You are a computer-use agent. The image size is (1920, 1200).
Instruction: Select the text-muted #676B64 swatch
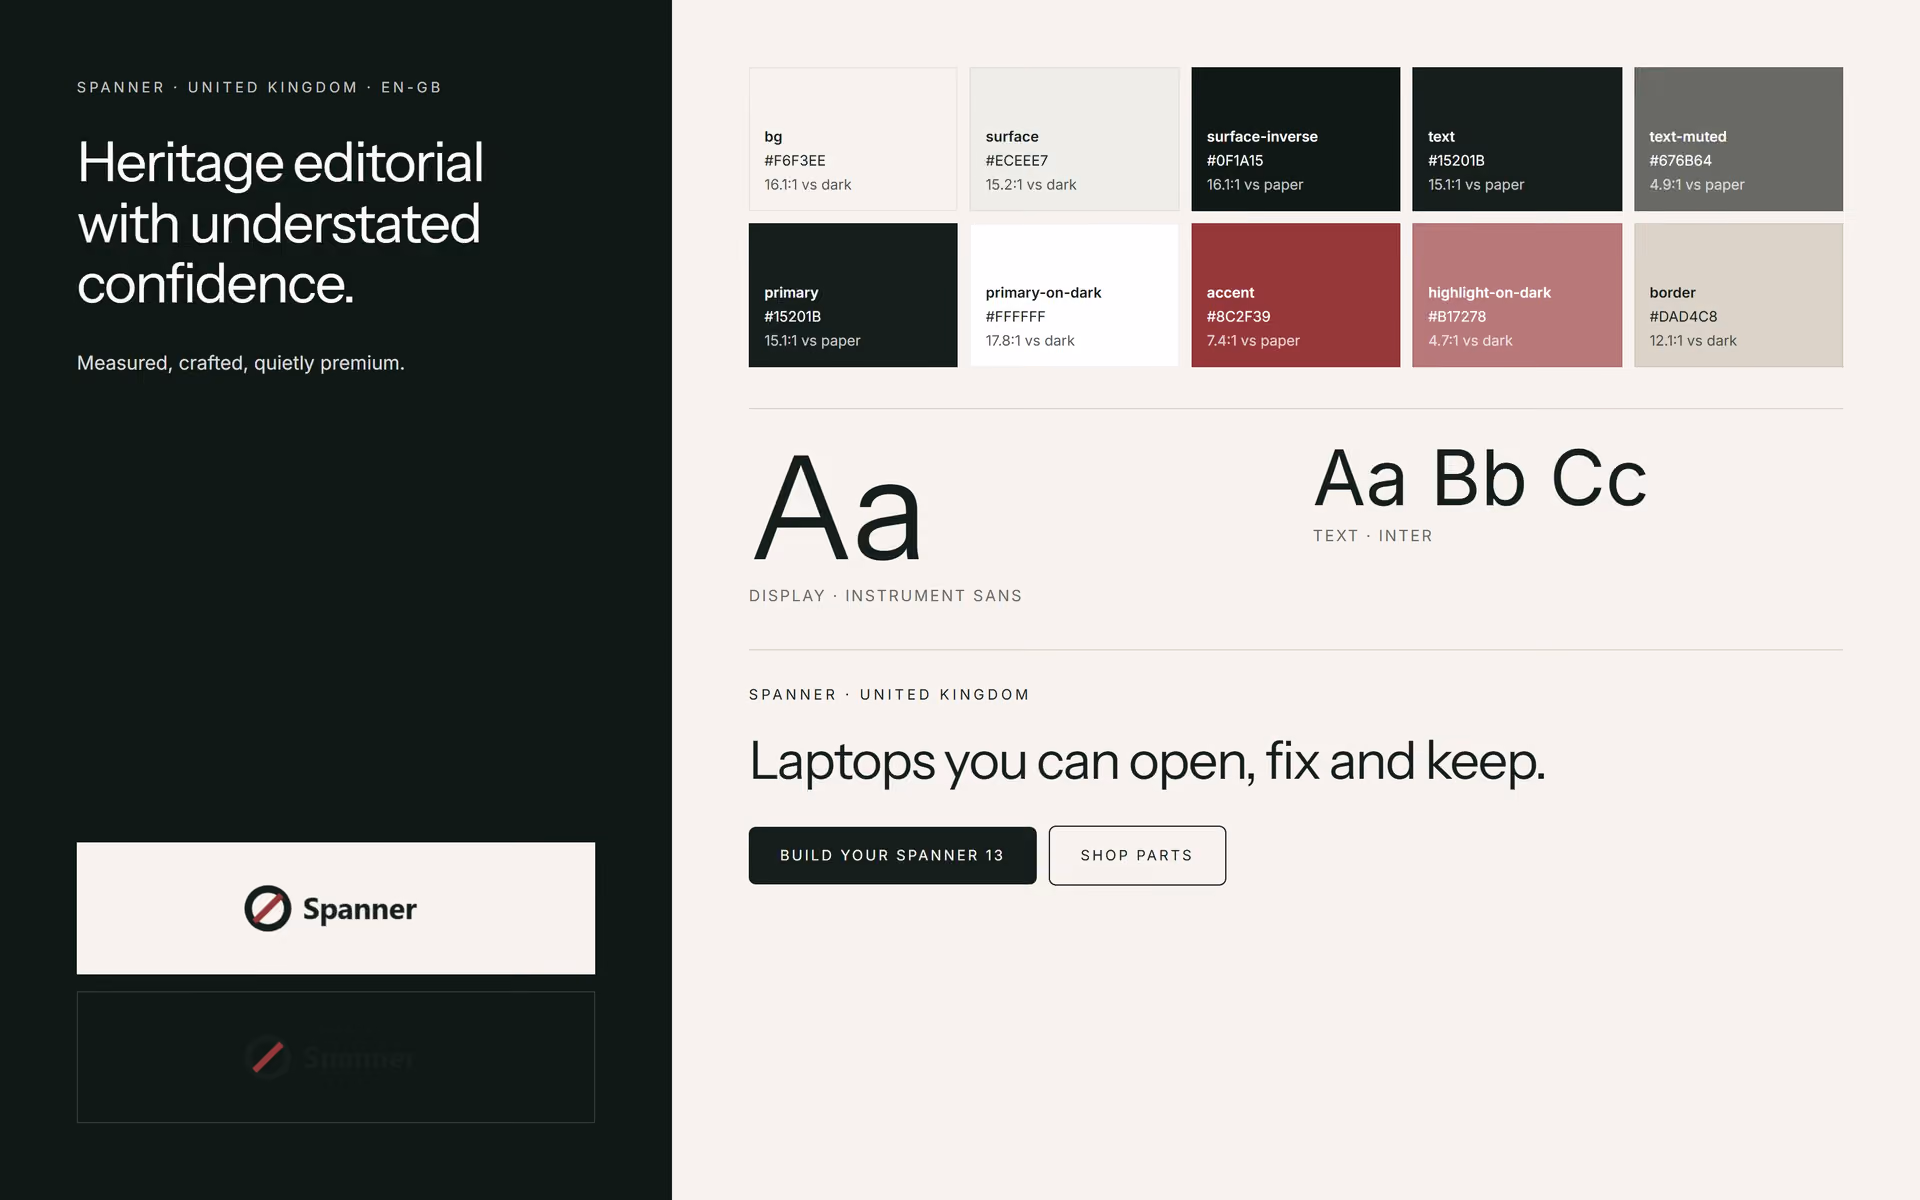click(1738, 139)
